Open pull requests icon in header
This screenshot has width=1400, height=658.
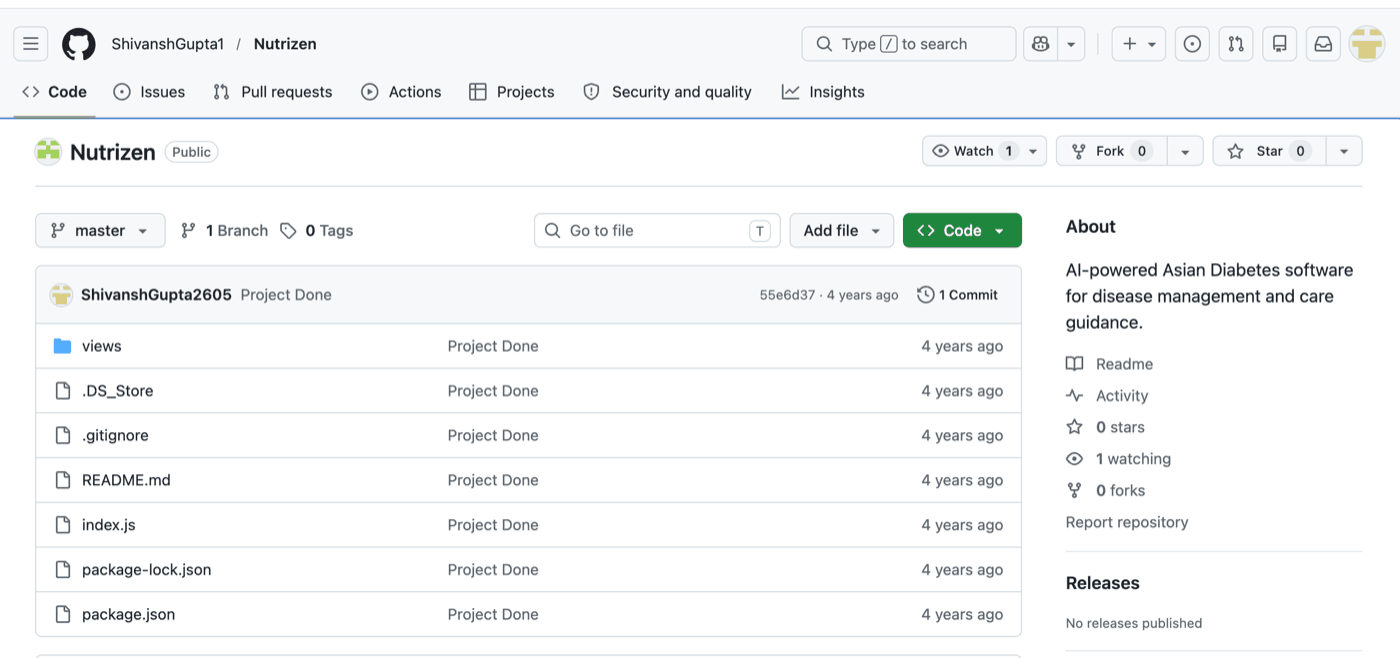click(x=1236, y=44)
